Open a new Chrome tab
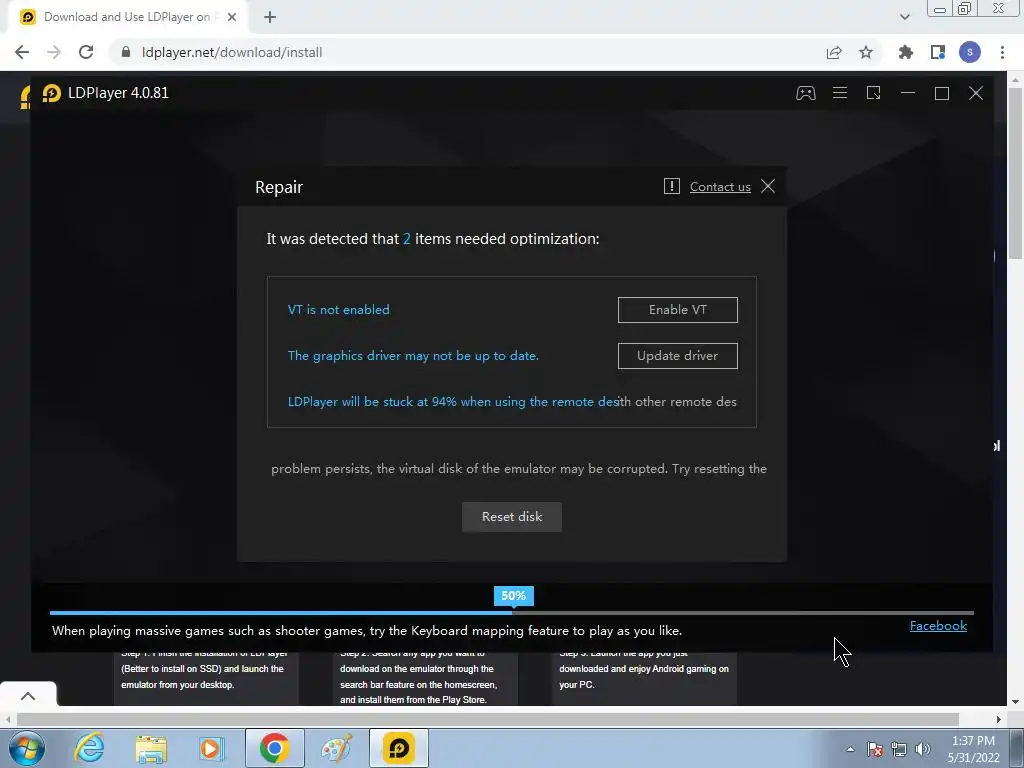 [x=270, y=18]
